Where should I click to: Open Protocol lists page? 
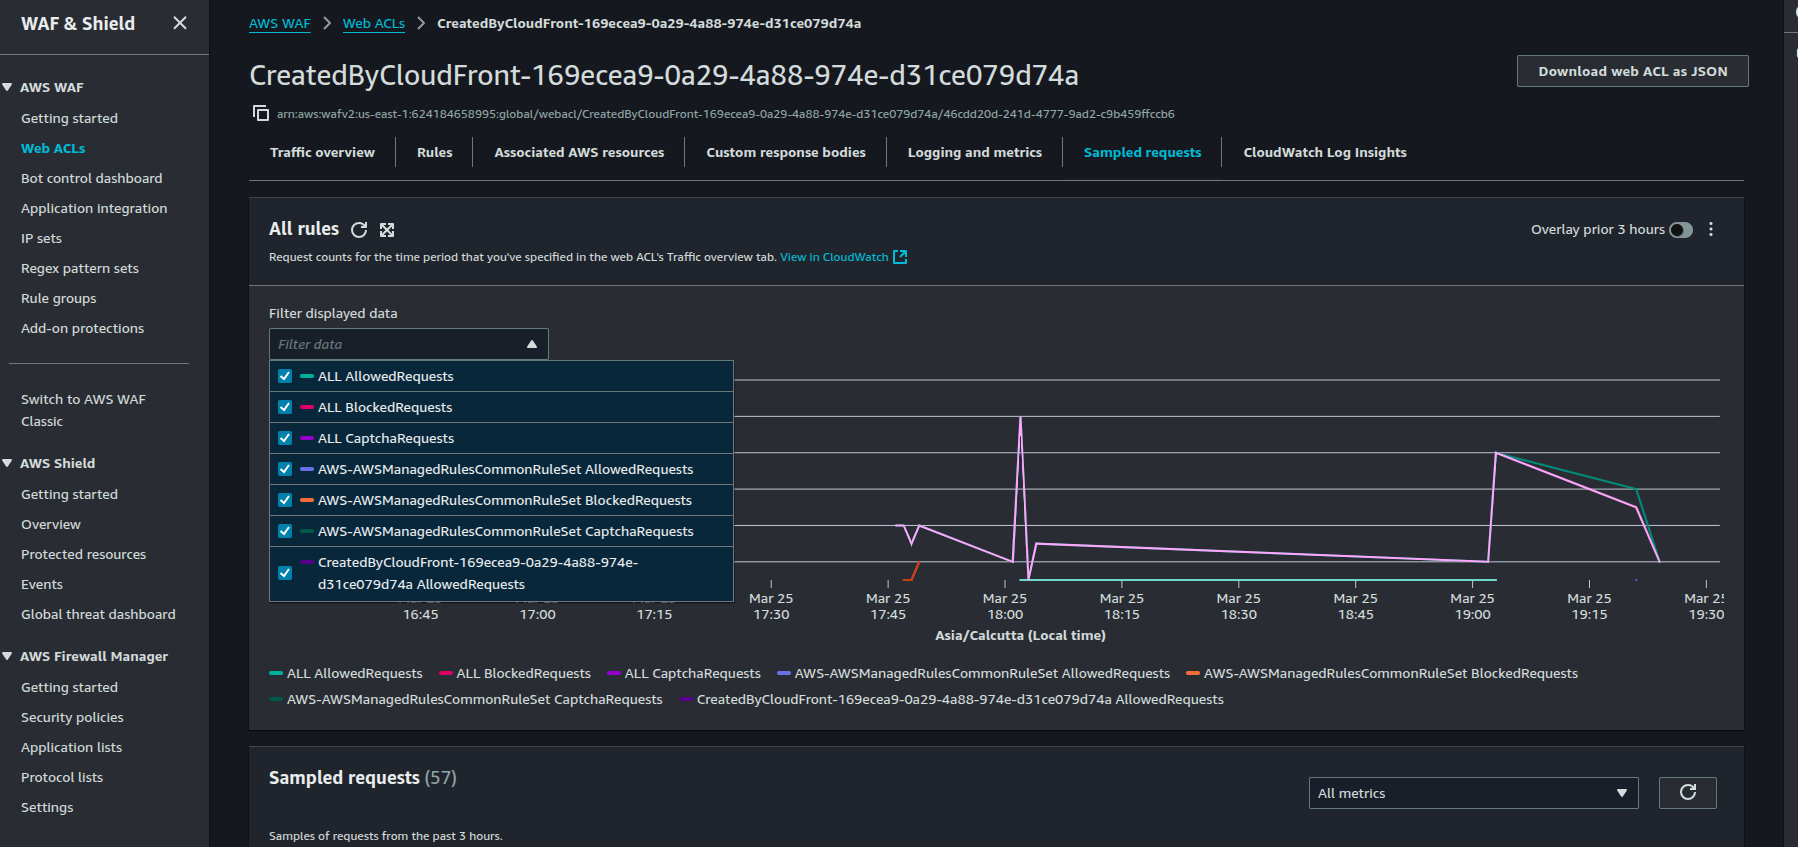point(62,777)
